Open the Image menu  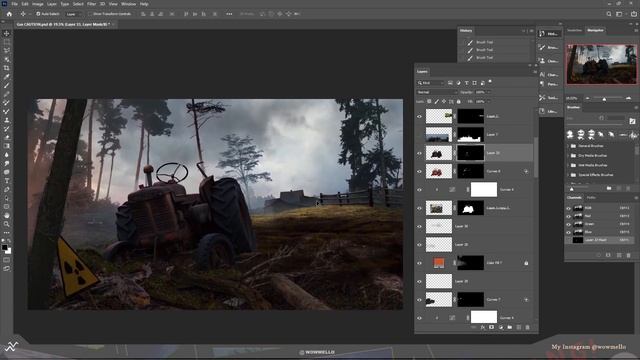(38, 4)
